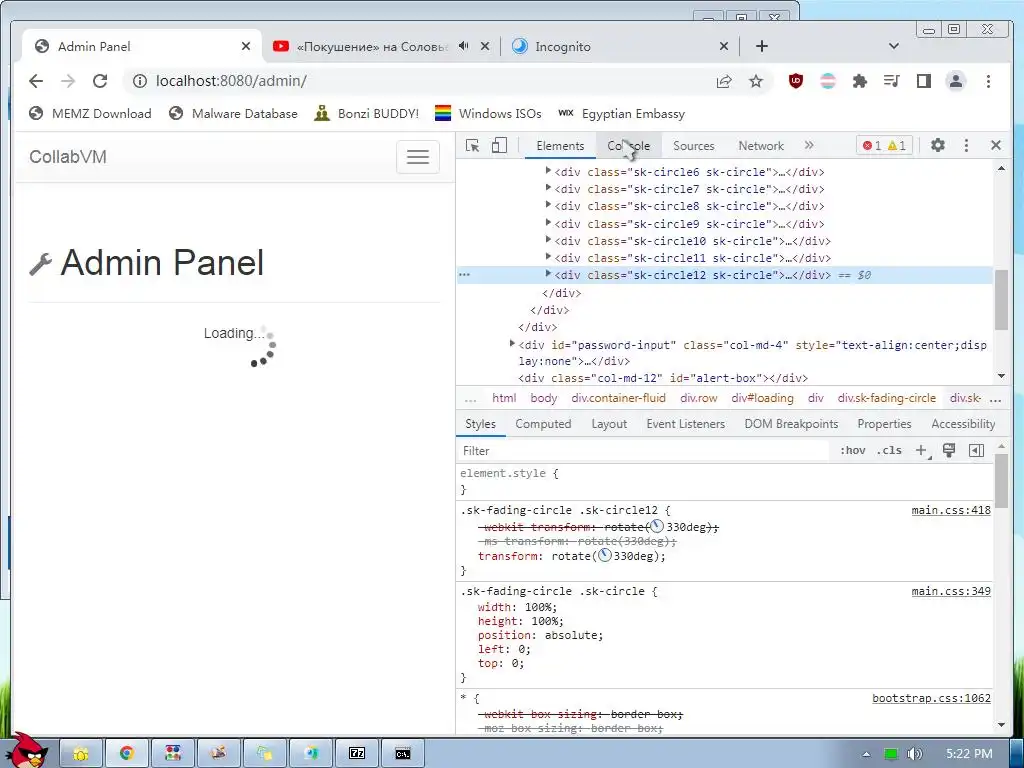Show more DevTools tabs chevron
The width and height of the screenshot is (1024, 768).
click(809, 145)
